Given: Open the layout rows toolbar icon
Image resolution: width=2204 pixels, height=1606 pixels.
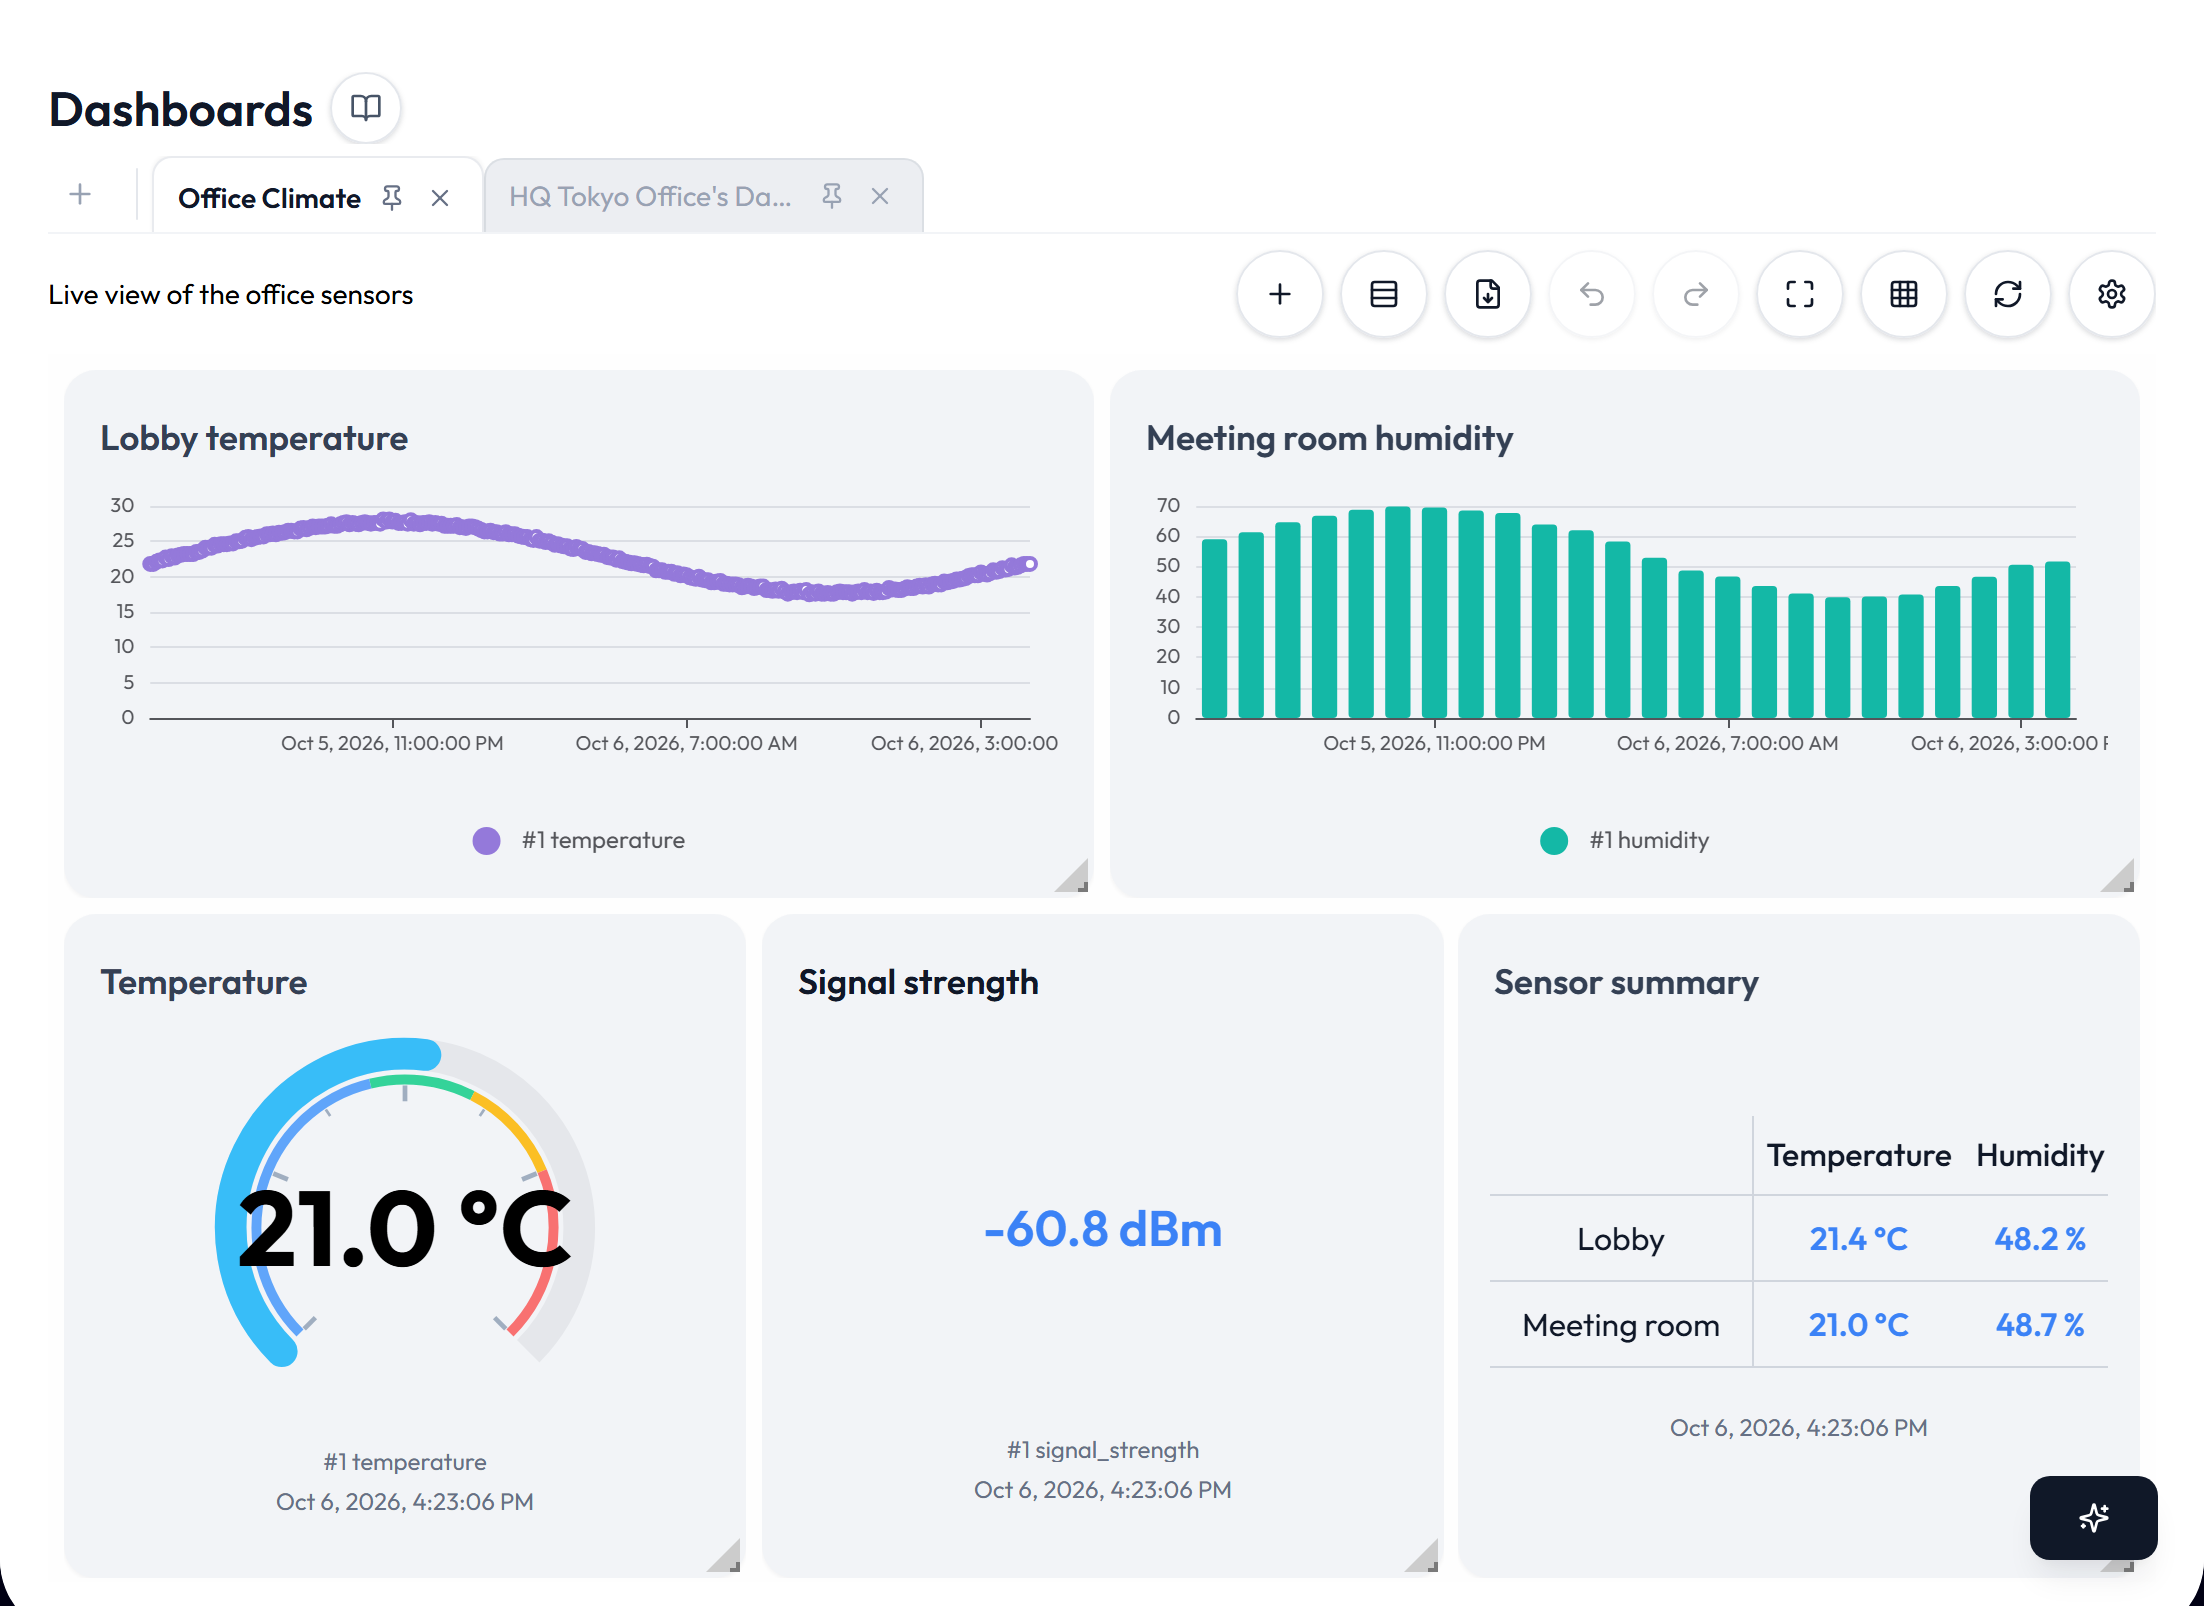Looking at the screenshot, I should [1384, 294].
